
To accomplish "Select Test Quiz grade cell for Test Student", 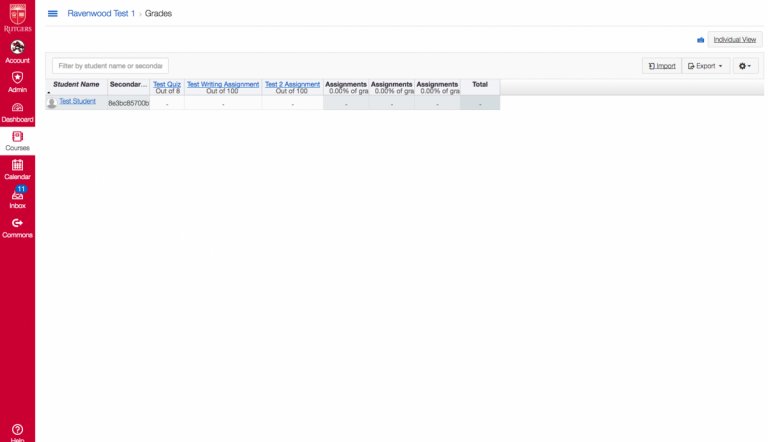I will [167, 103].
